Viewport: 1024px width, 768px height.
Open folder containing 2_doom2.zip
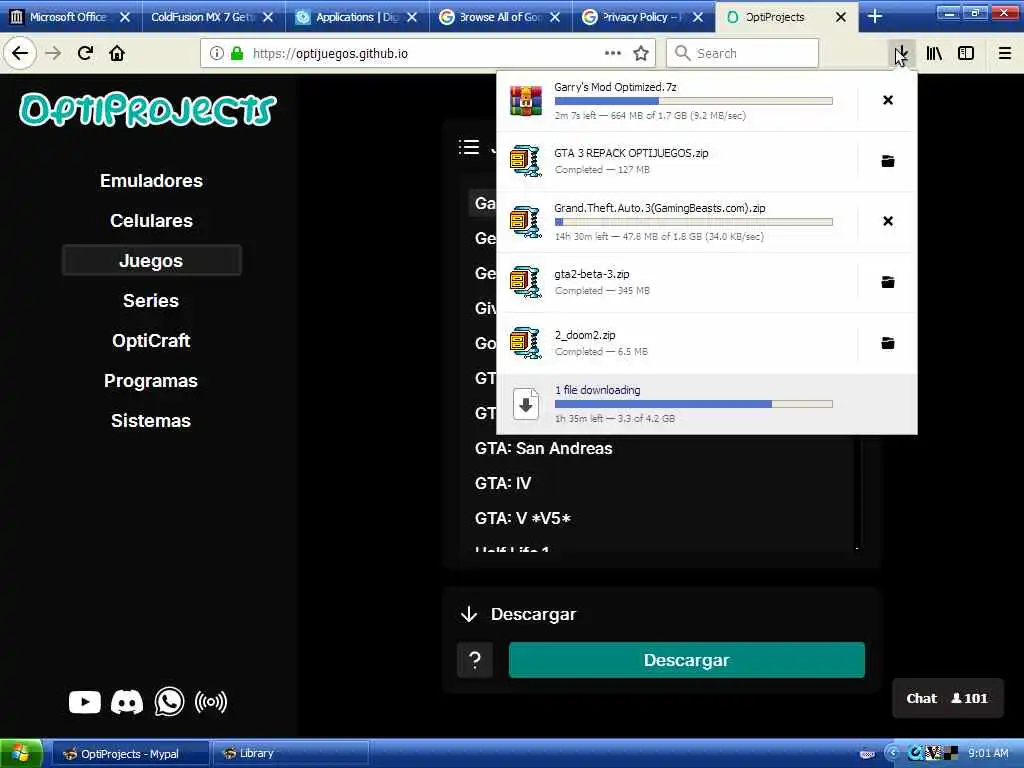point(888,343)
